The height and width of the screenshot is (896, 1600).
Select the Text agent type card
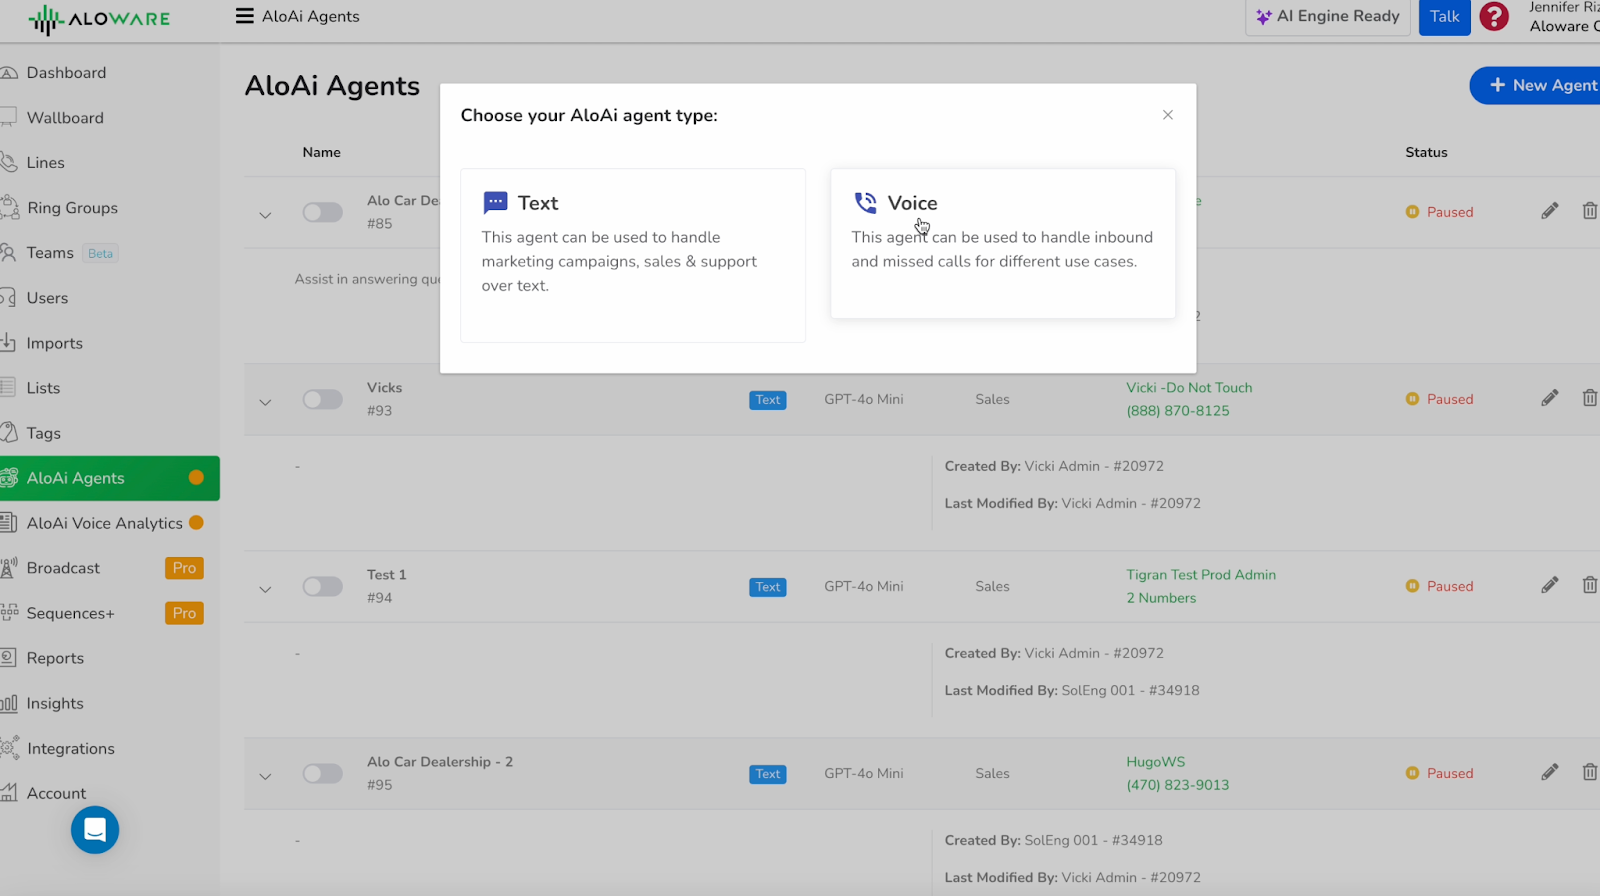coord(633,255)
